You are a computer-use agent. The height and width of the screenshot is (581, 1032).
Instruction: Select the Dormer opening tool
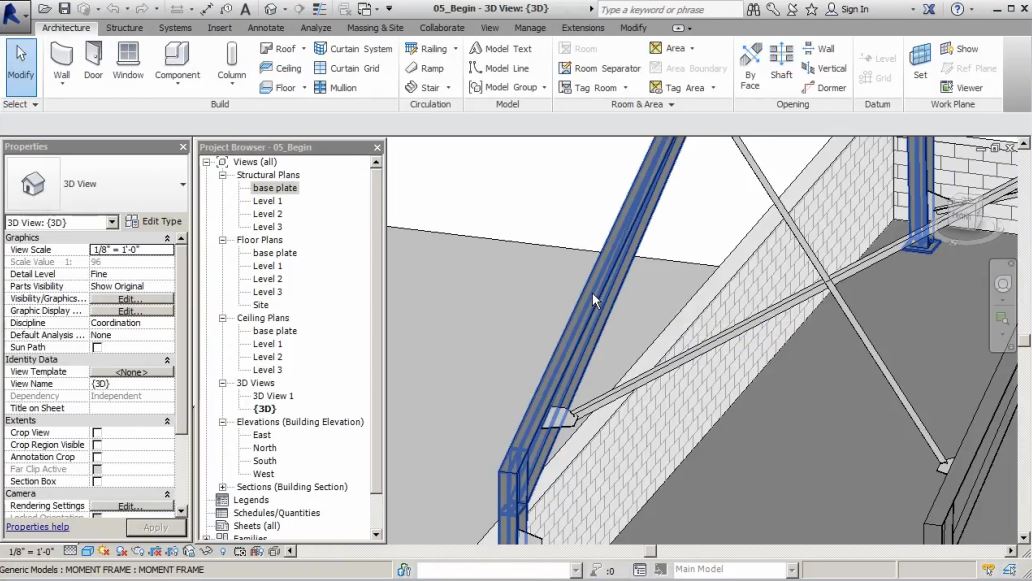824,88
